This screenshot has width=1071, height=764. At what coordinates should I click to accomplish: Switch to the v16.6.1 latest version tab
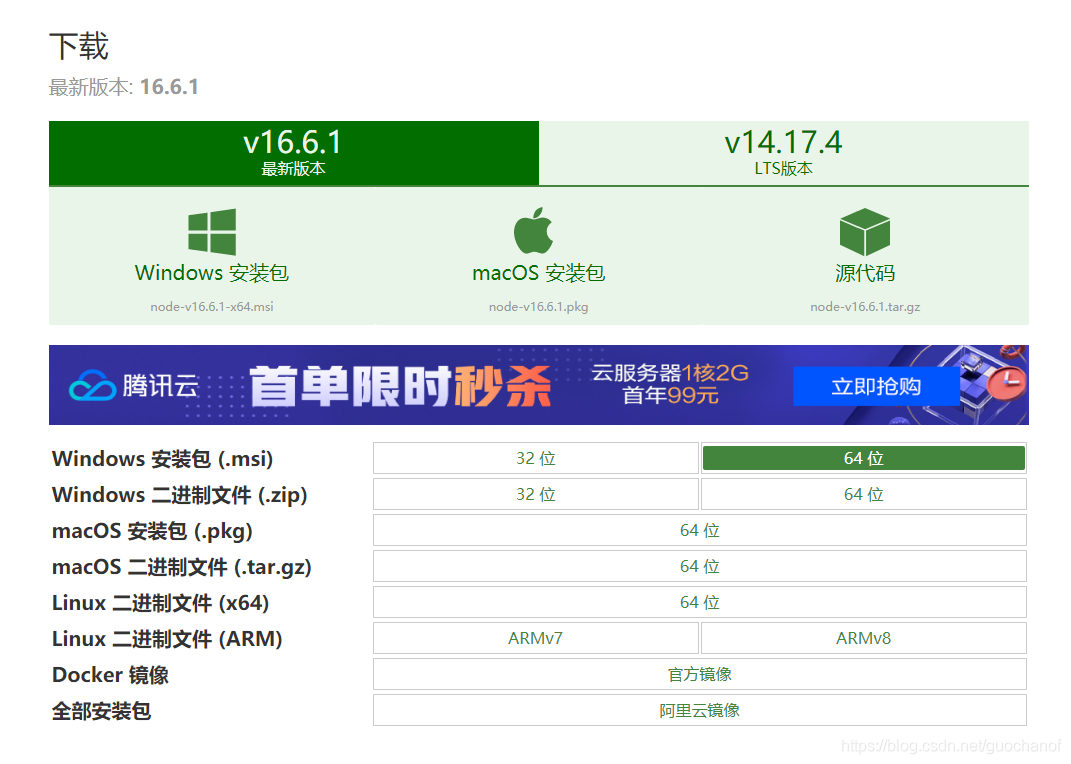[x=294, y=153]
